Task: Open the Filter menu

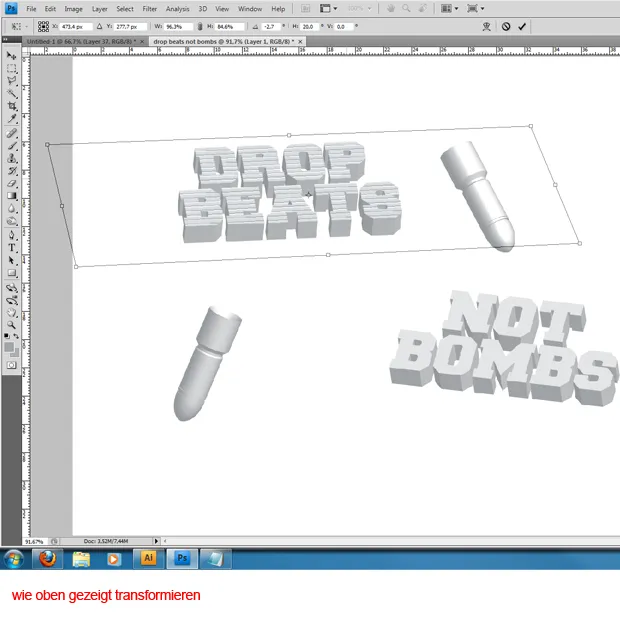Action: pyautogui.click(x=149, y=9)
